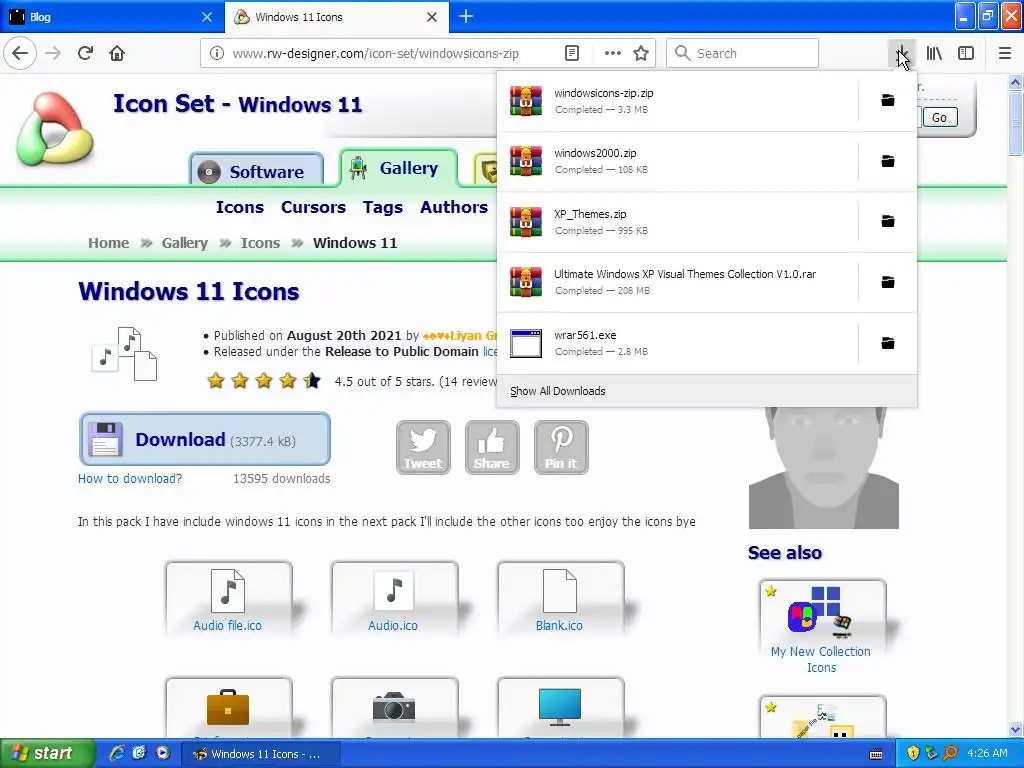Click the author's profile picture
Viewport: 1024px width, 768px height.
pyautogui.click(x=824, y=468)
